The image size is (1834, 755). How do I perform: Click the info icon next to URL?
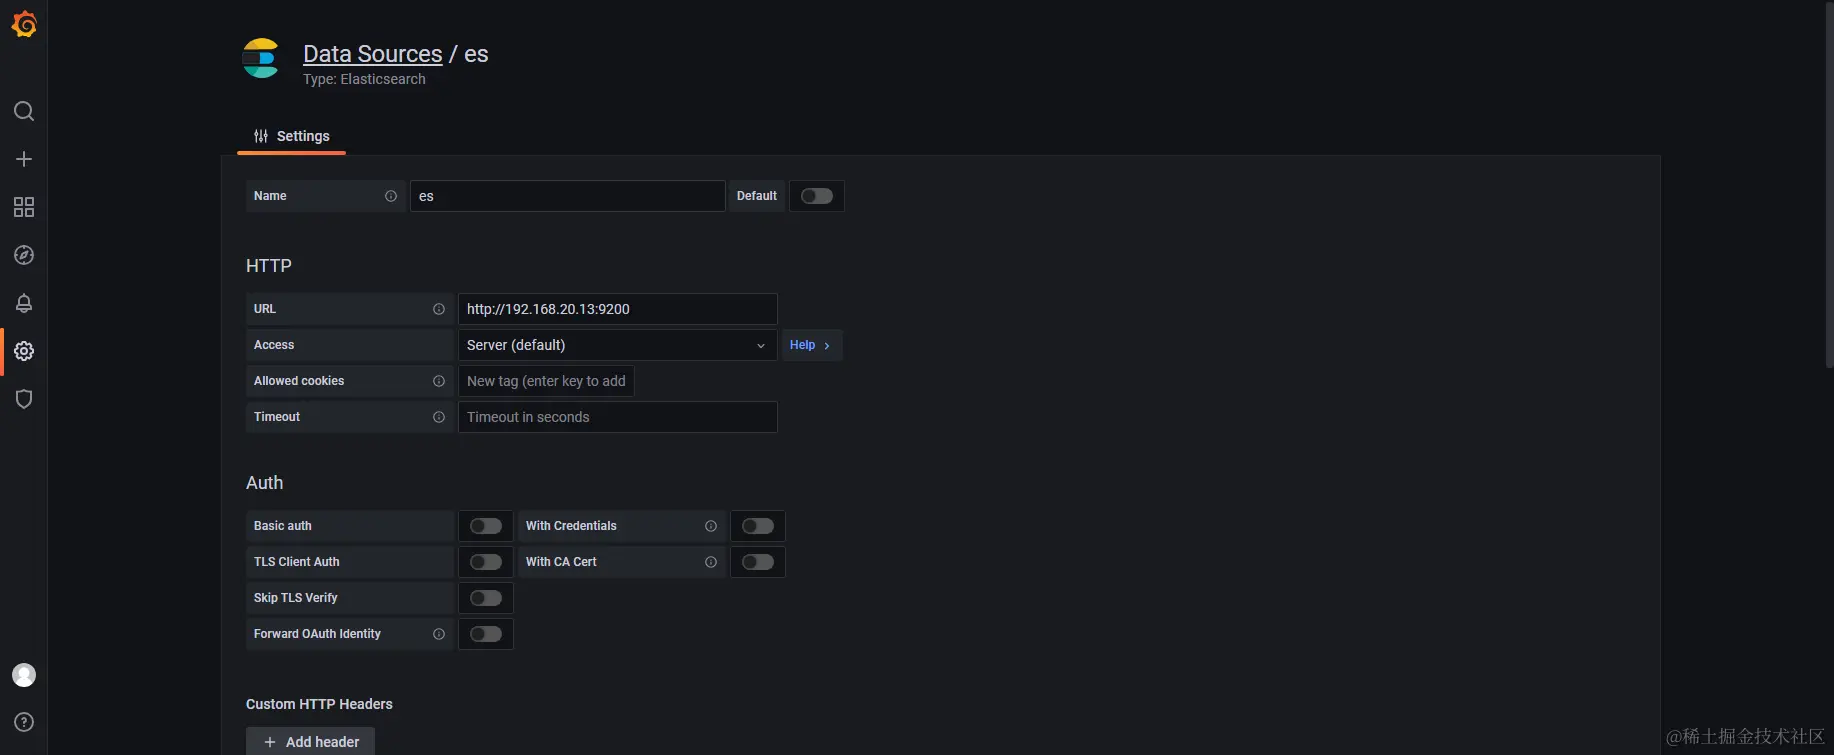coord(438,309)
